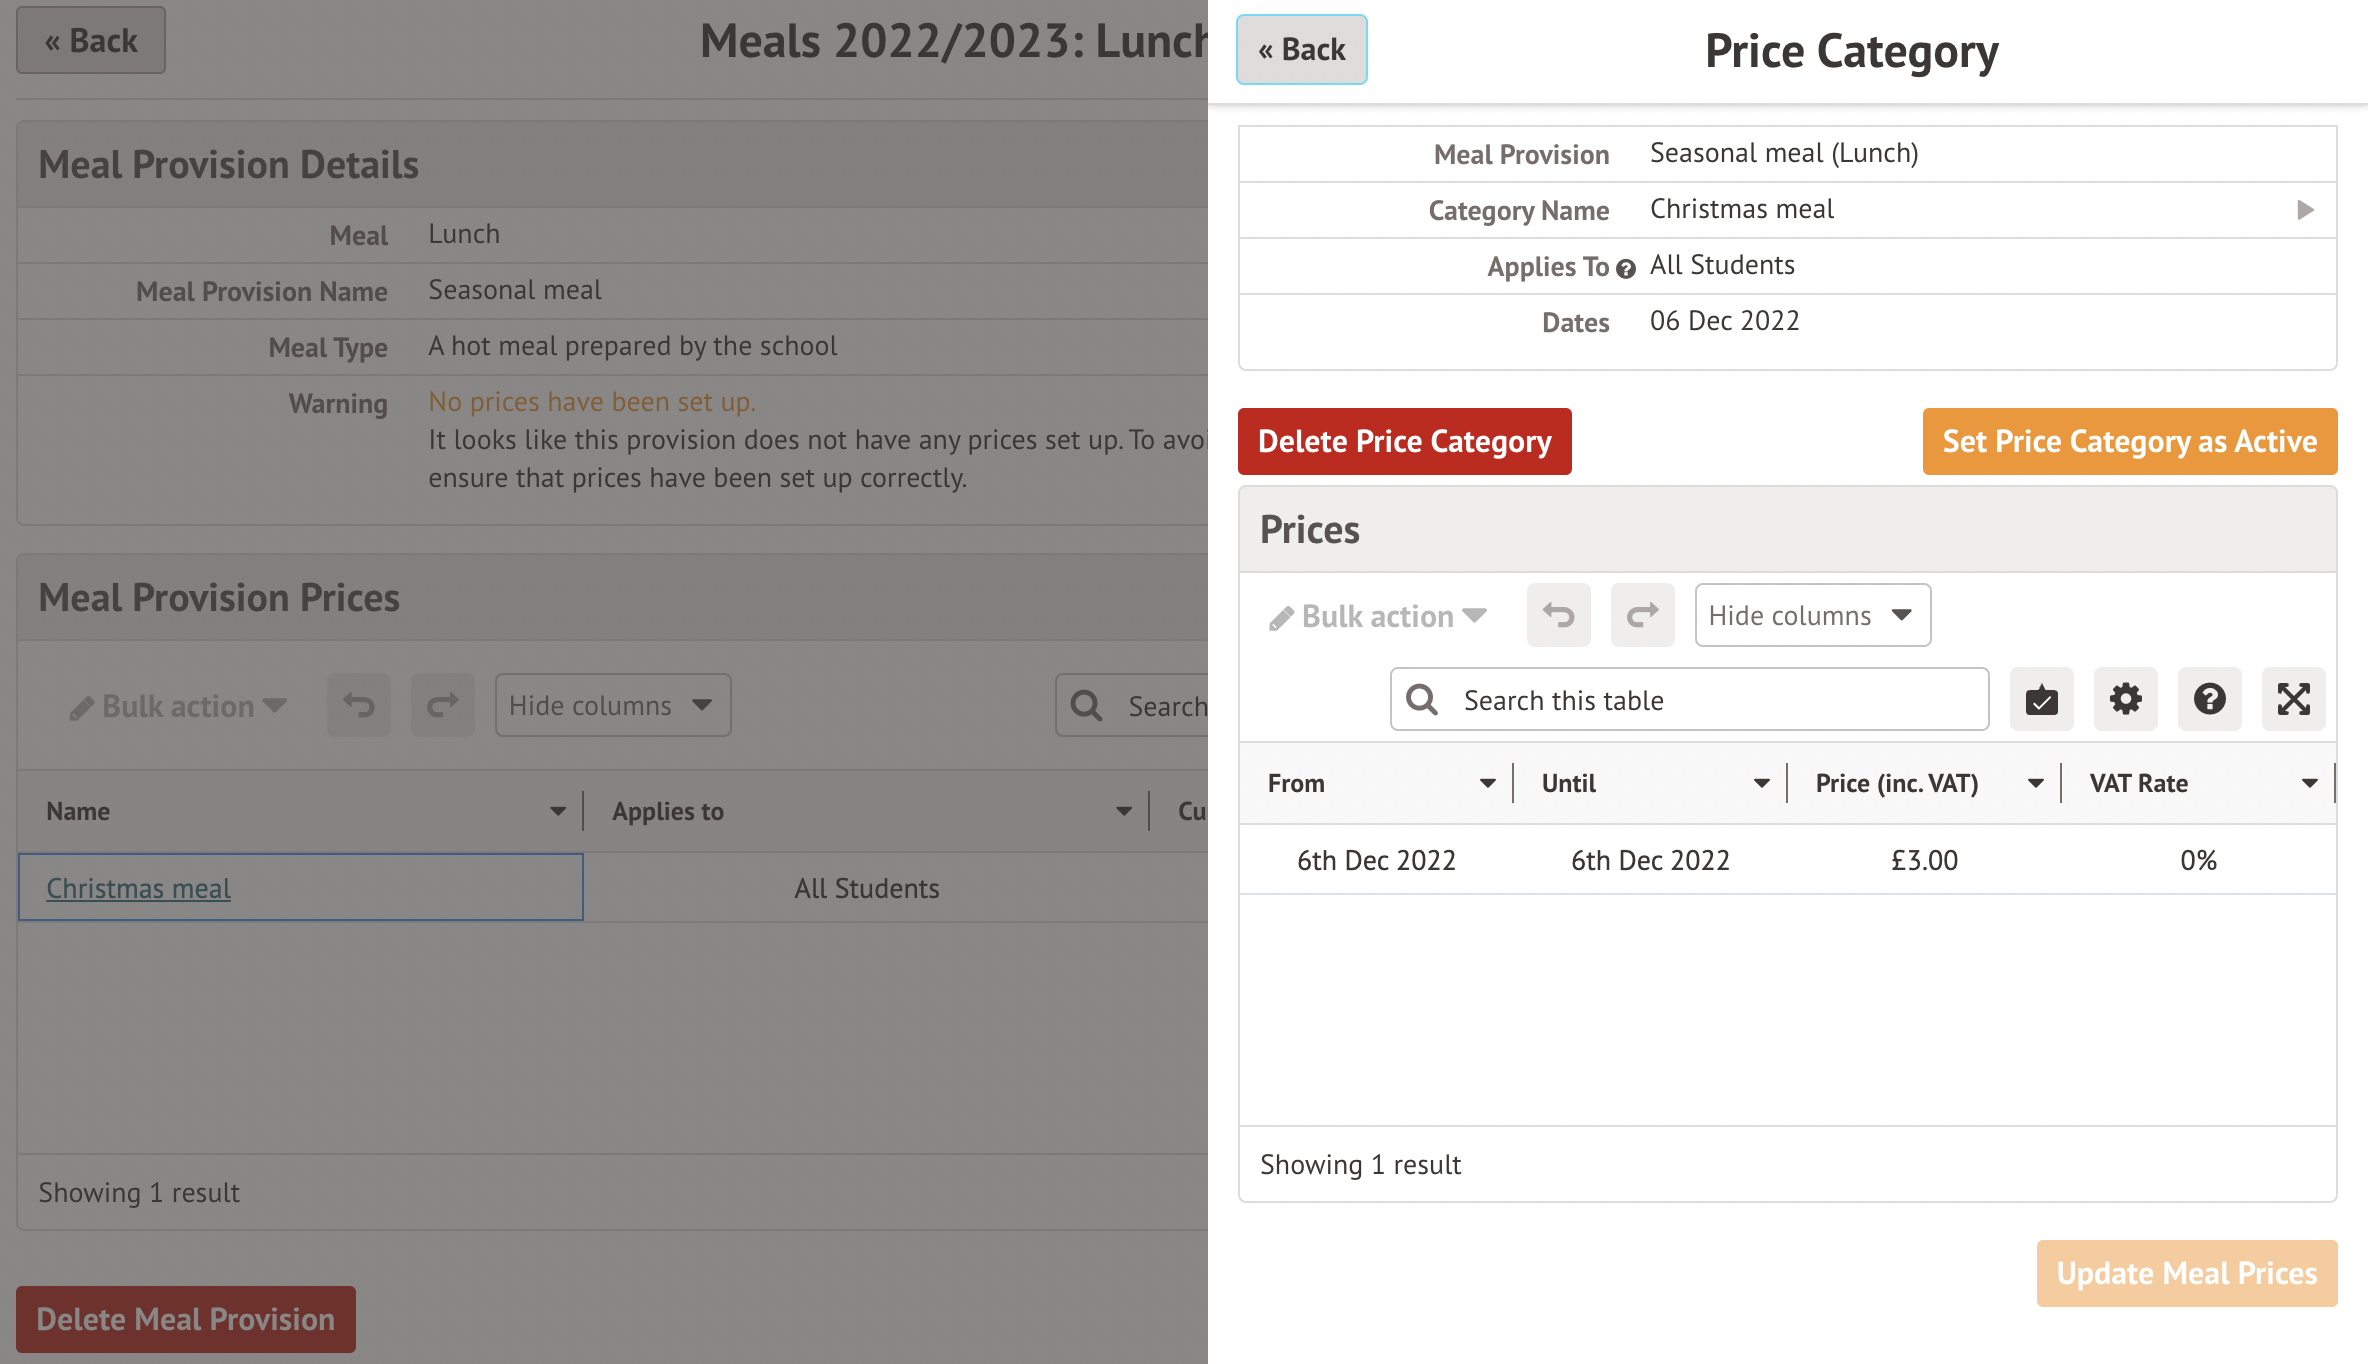The image size is (2368, 1364).
Task: Click the help question mark icon
Action: (2209, 699)
